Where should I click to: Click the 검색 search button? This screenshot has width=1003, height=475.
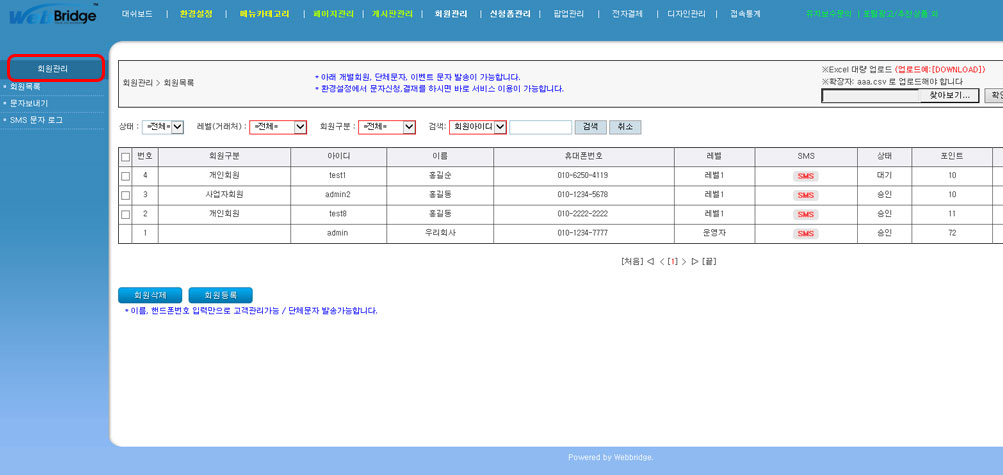tap(590, 127)
